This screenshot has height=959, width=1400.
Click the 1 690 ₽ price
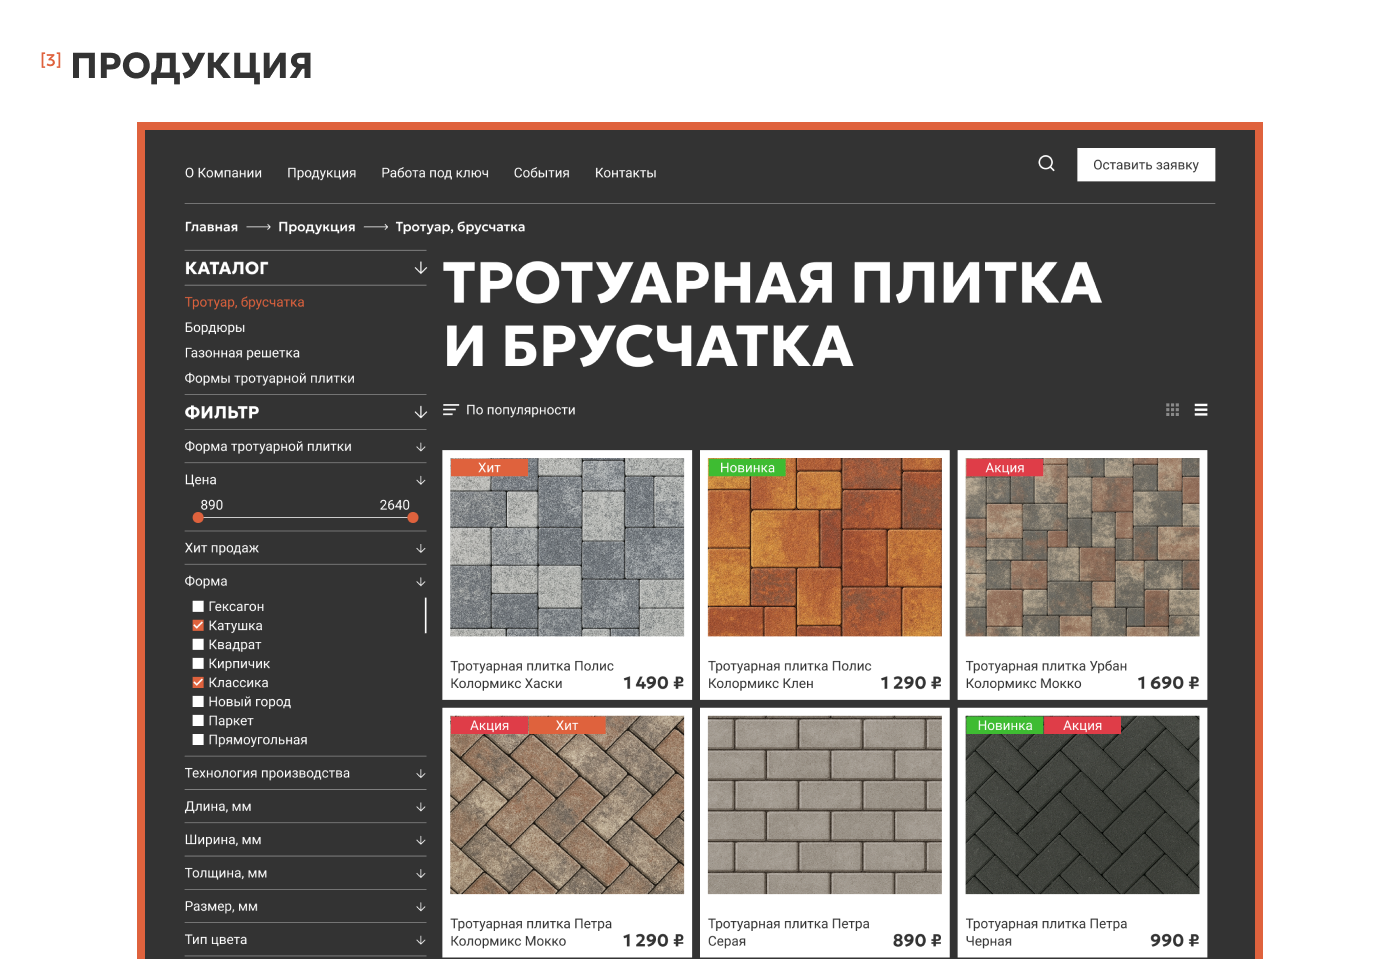(x=1168, y=683)
